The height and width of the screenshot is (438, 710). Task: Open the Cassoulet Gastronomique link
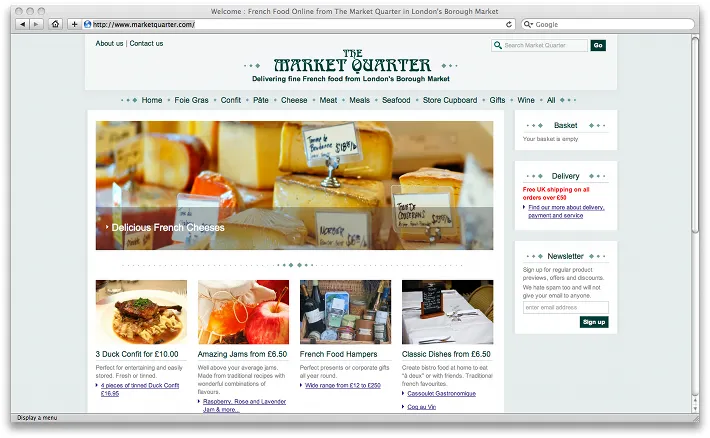pos(441,394)
